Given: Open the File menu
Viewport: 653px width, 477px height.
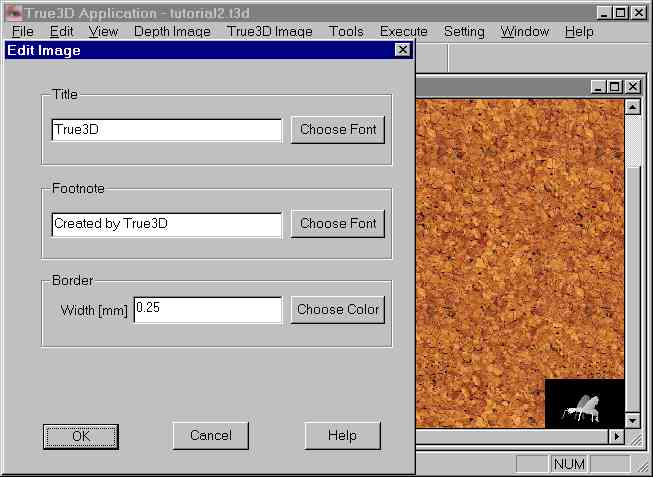Looking at the screenshot, I should [22, 32].
